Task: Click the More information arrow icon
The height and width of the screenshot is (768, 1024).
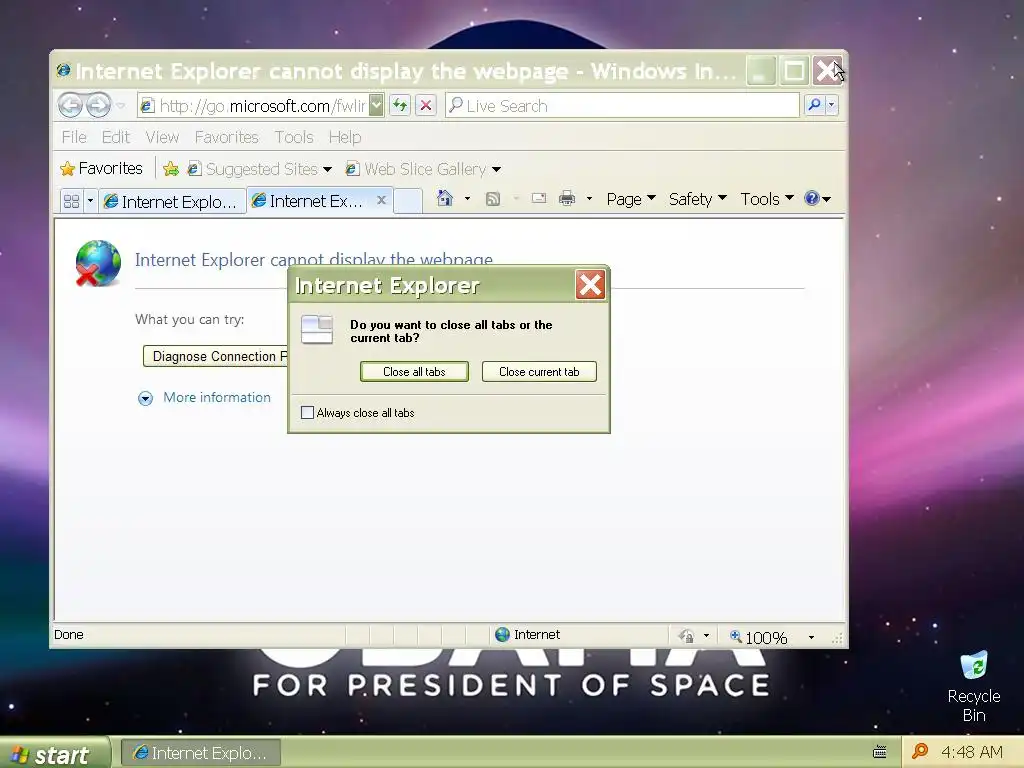Action: (x=145, y=398)
